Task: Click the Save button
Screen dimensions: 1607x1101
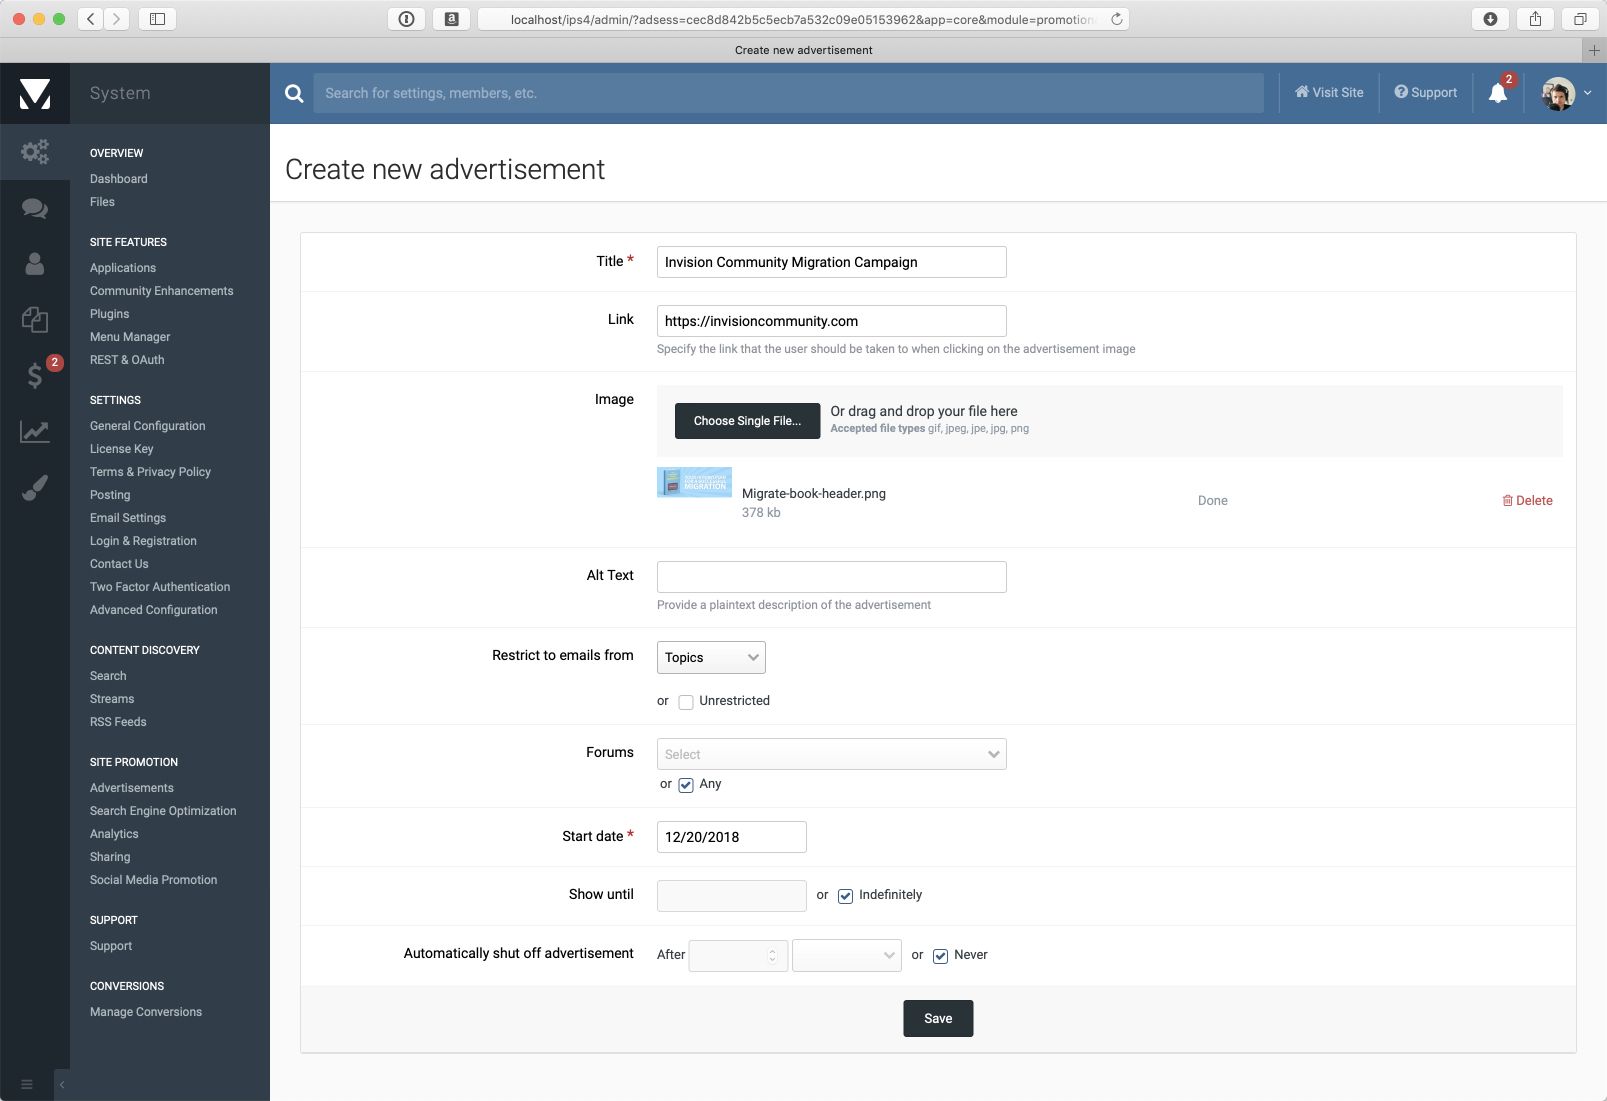Action: 937,1018
